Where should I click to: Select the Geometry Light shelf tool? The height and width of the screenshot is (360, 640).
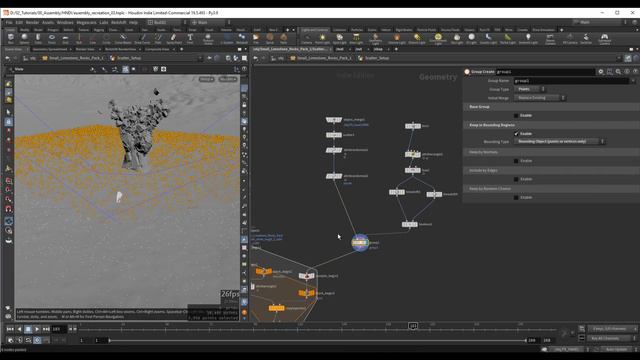pos(375,39)
